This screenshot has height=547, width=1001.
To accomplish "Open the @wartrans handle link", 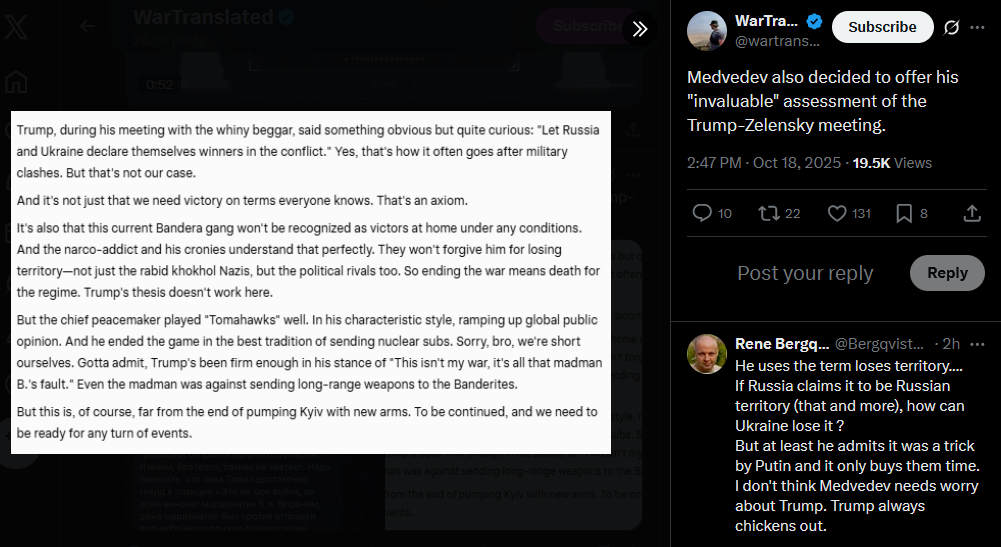I will click(777, 41).
